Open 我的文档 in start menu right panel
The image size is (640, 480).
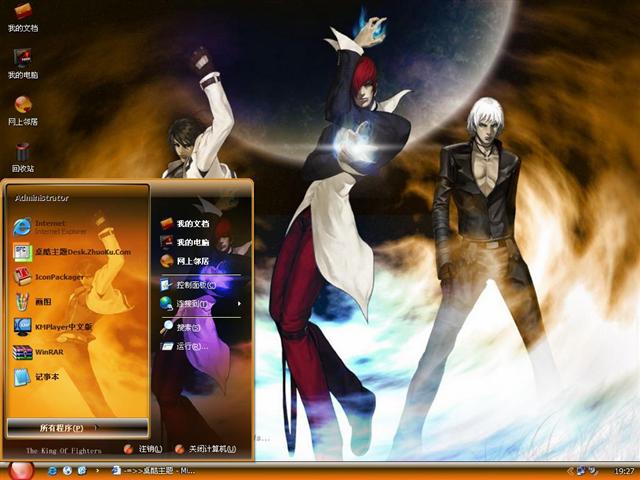pyautogui.click(x=184, y=223)
